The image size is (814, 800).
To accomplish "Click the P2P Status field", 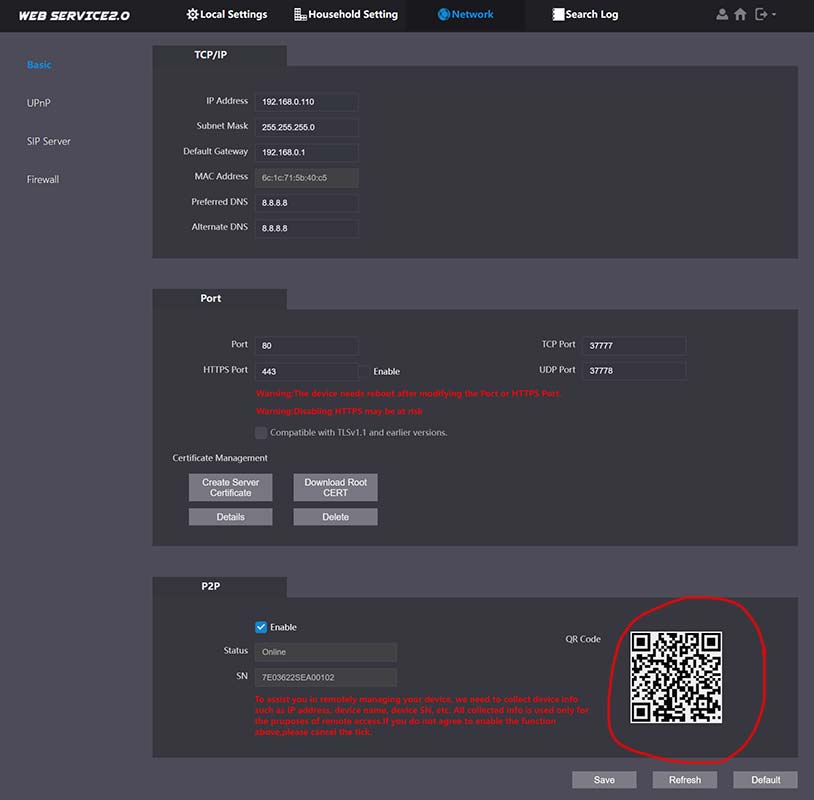I will (325, 652).
